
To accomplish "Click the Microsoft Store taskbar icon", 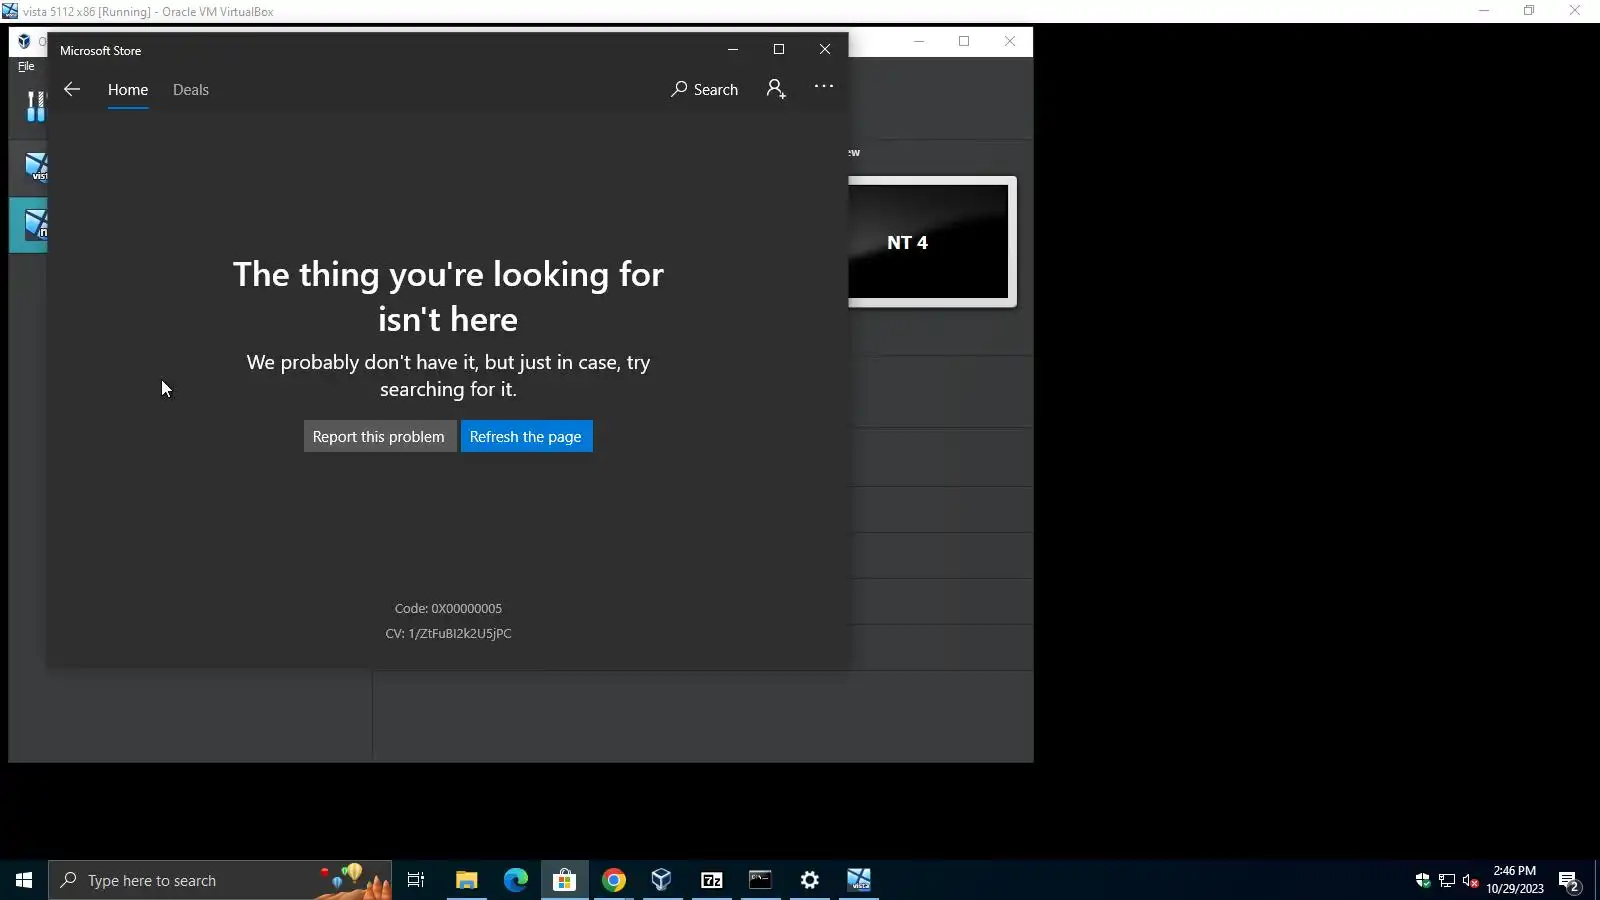I will tap(565, 880).
